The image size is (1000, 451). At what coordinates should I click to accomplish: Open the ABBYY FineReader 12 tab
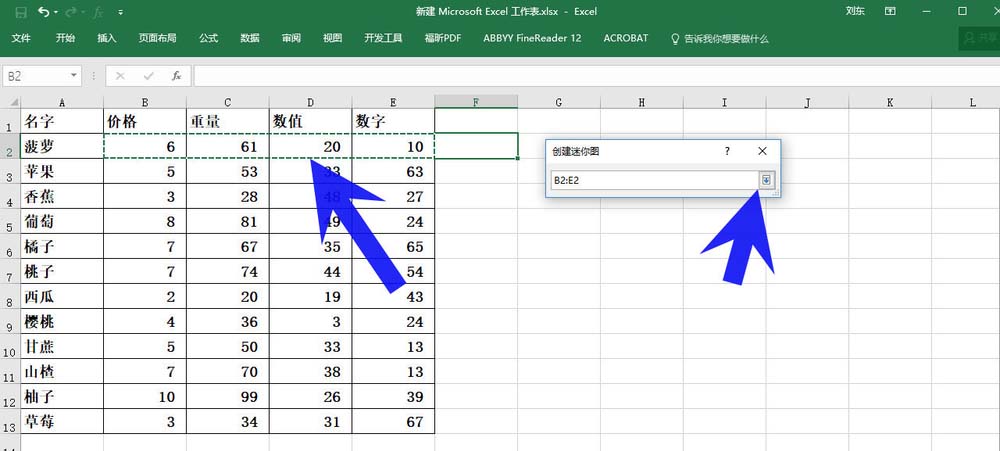click(533, 38)
